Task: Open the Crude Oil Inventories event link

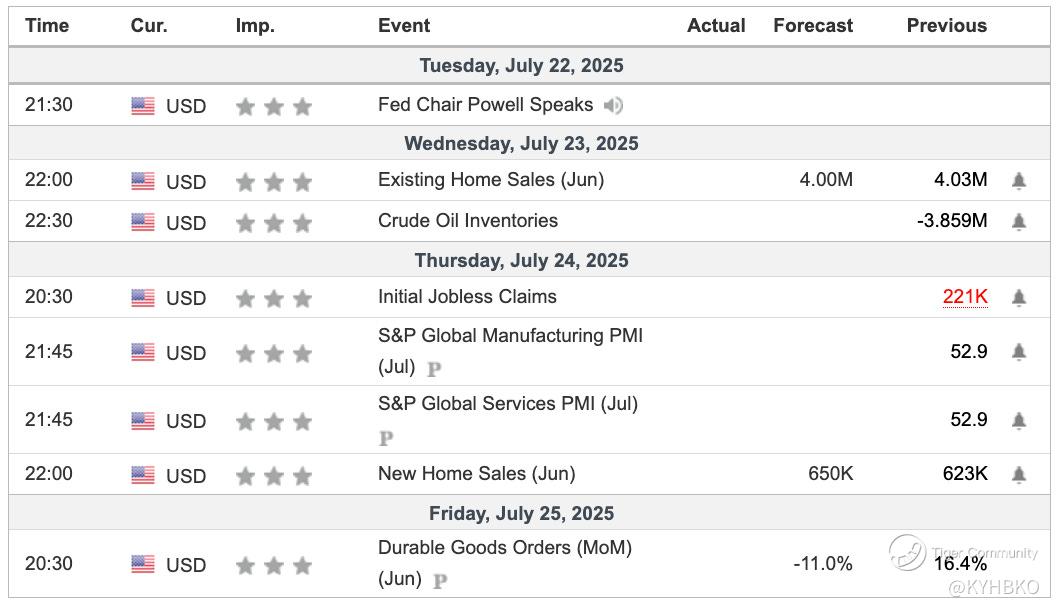Action: [x=467, y=221]
